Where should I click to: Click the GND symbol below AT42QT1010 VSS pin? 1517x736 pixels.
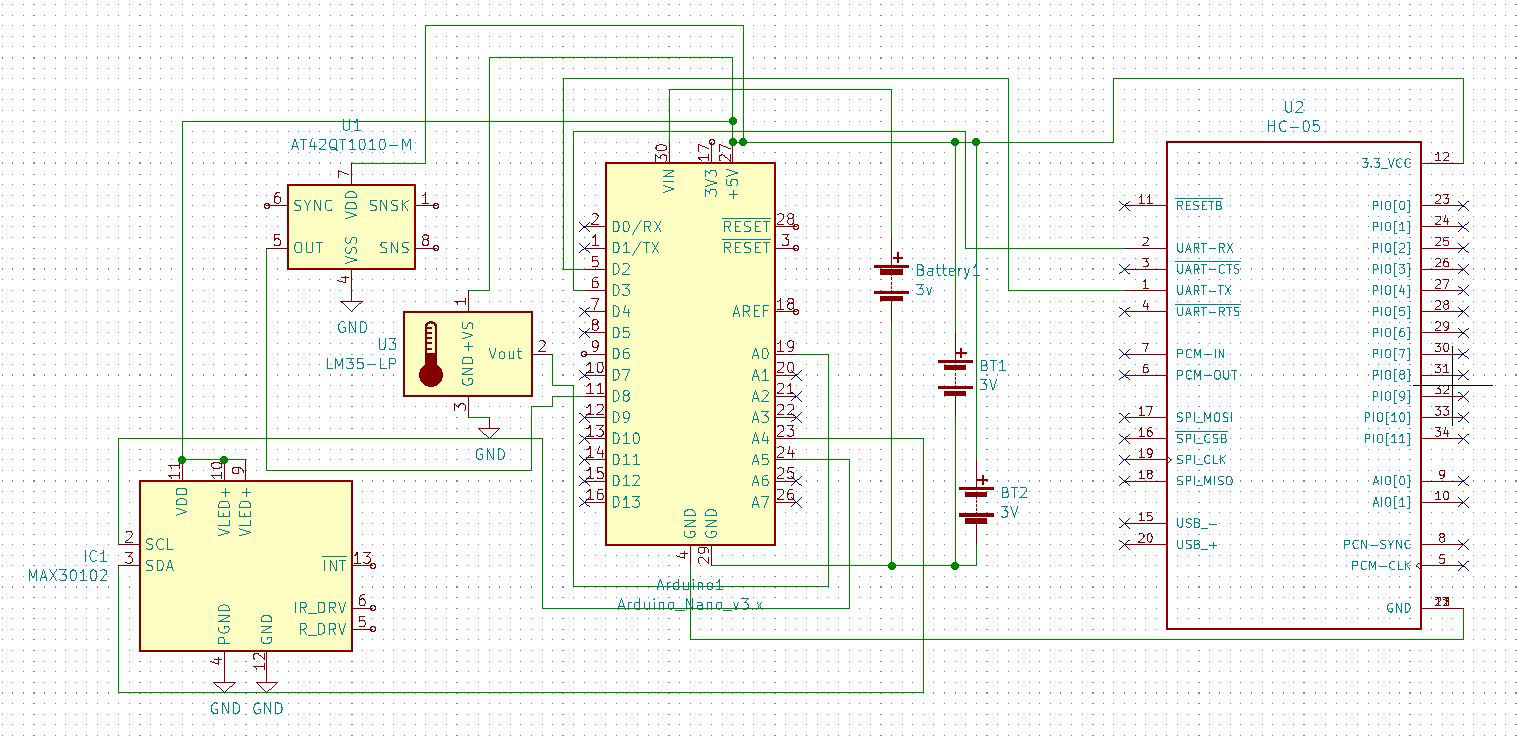point(351,305)
